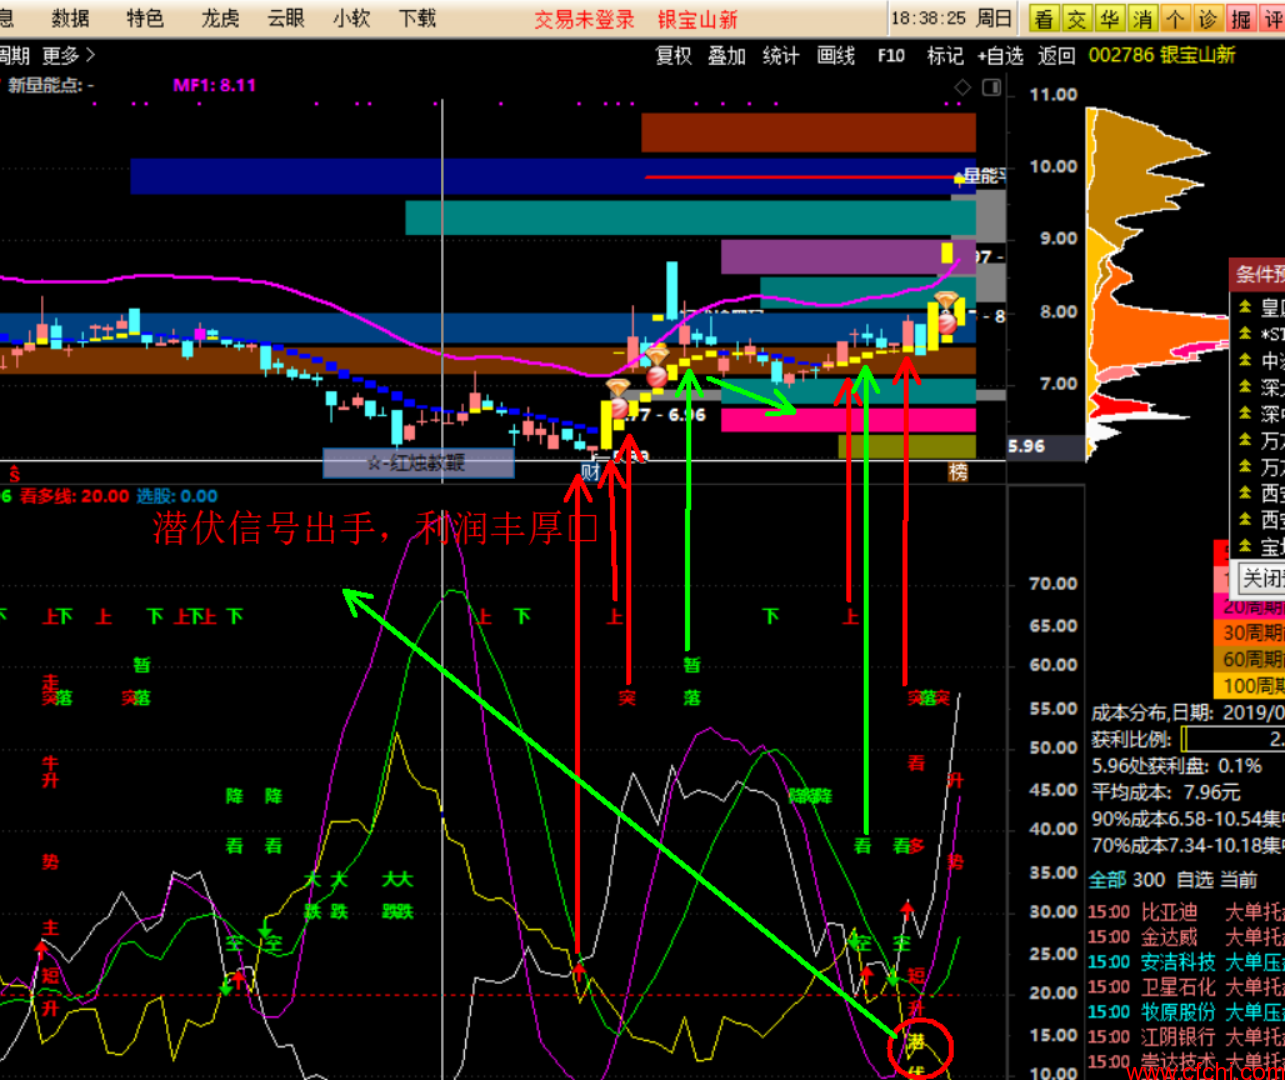Select the 比亚迪 alert row

pyautogui.click(x=1186, y=912)
